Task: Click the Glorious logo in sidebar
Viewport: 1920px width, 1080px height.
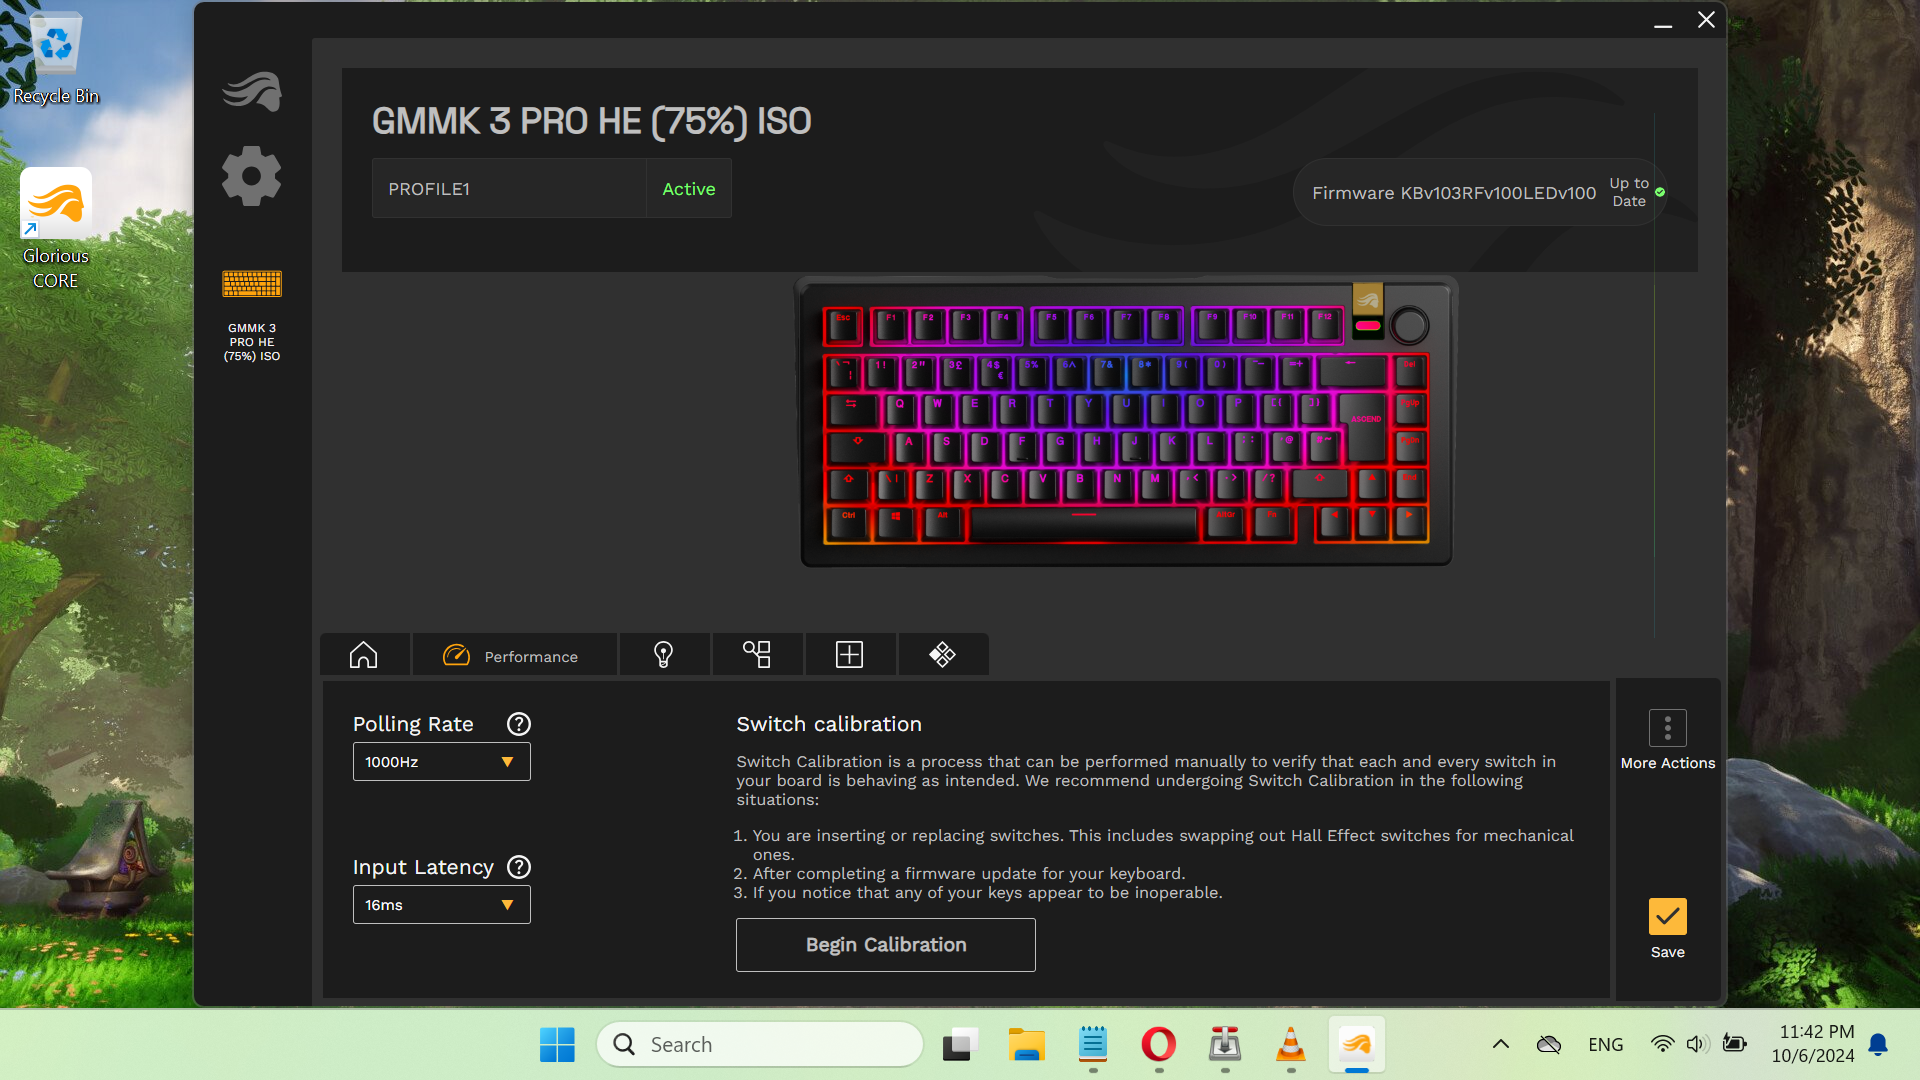Action: [251, 91]
